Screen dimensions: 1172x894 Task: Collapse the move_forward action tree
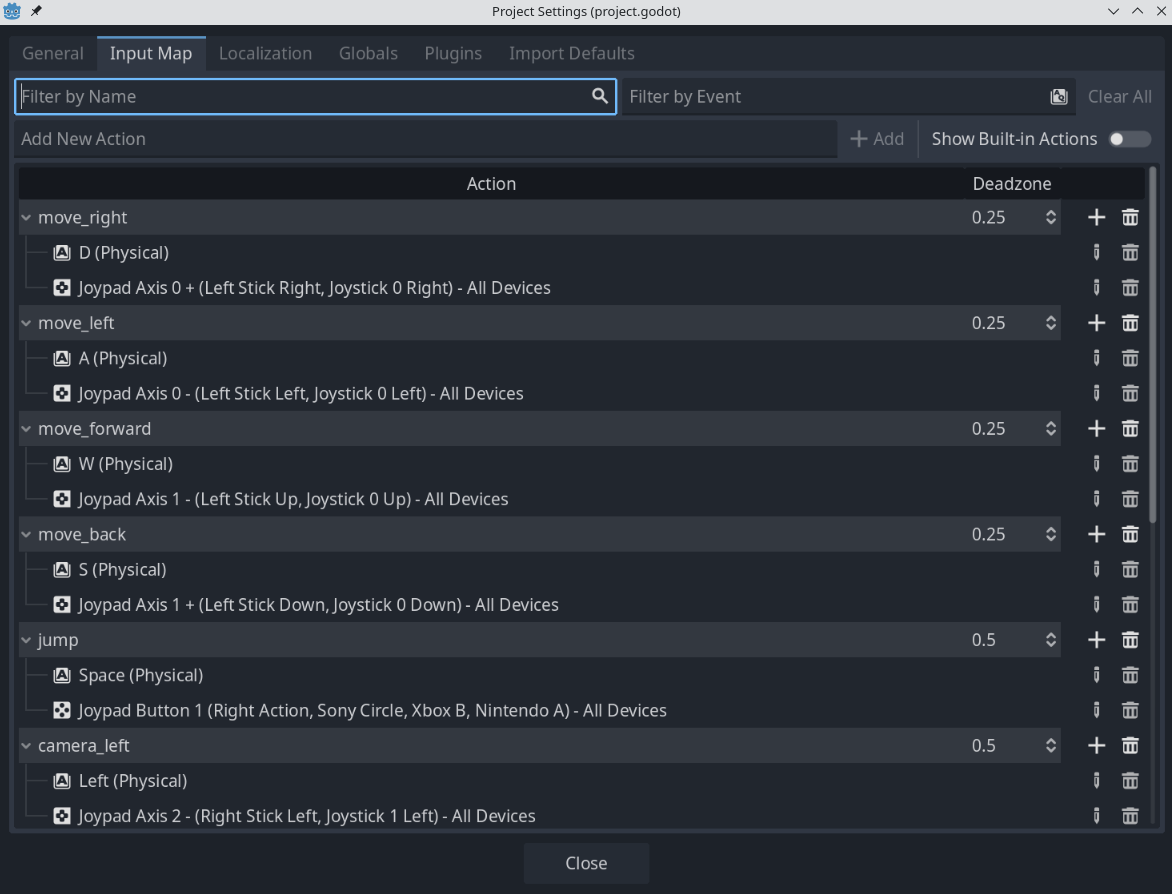(x=27, y=429)
